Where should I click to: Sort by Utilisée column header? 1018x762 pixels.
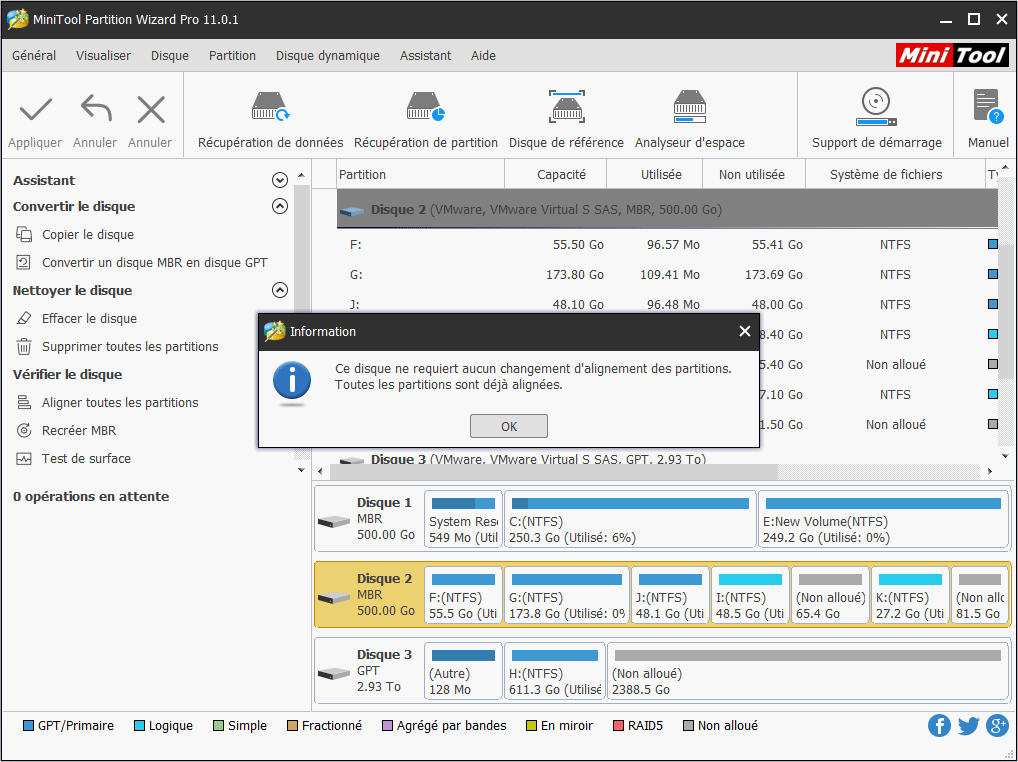coord(654,175)
